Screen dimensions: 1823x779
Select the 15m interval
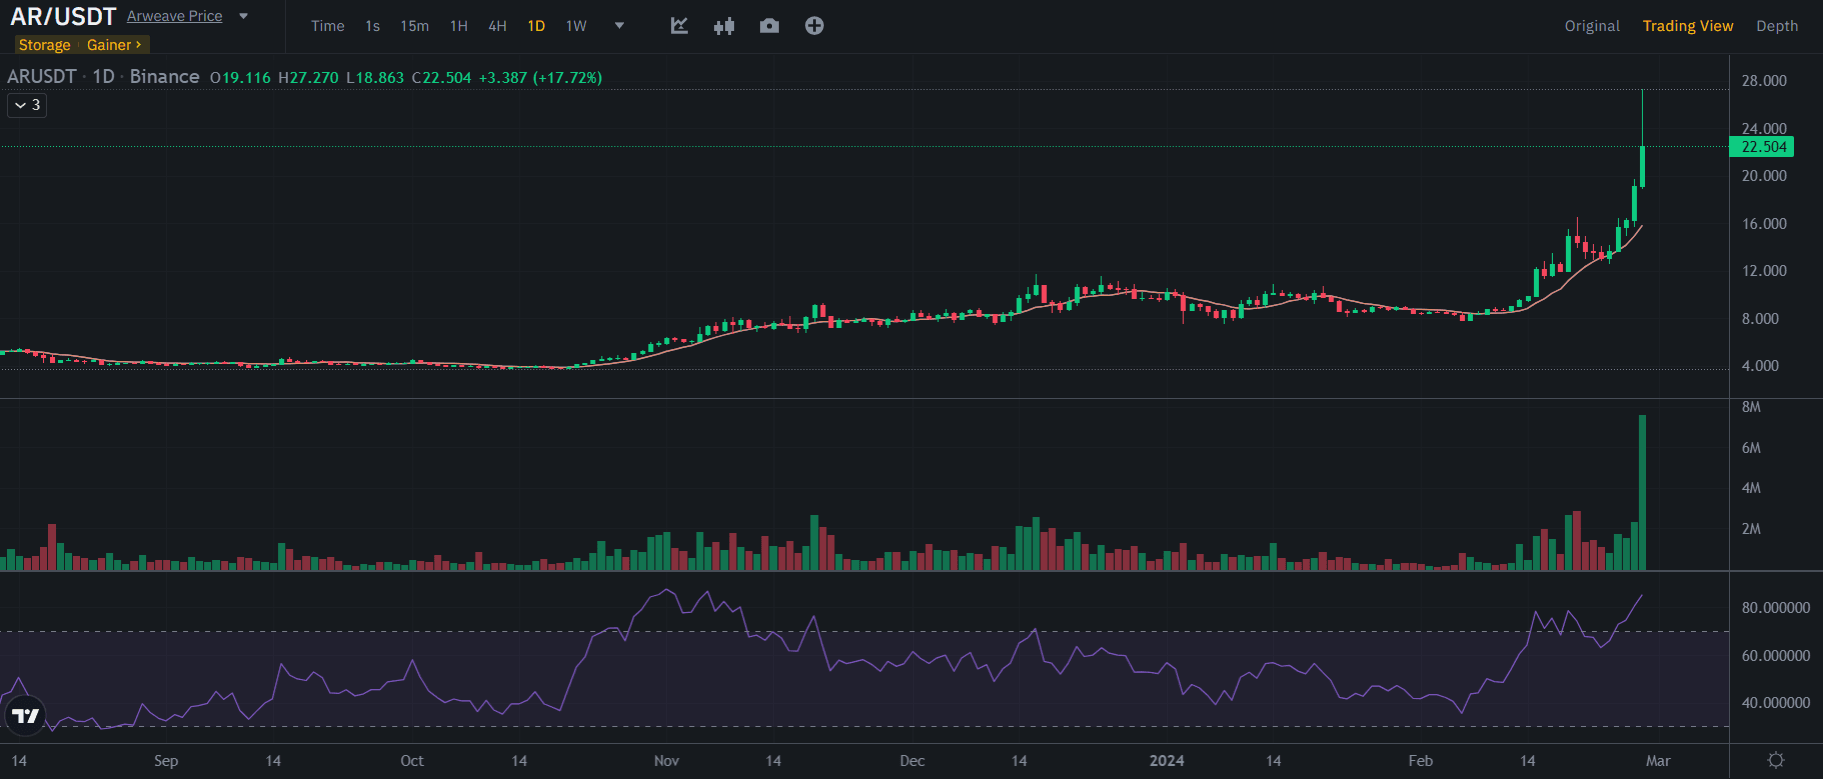coord(414,26)
